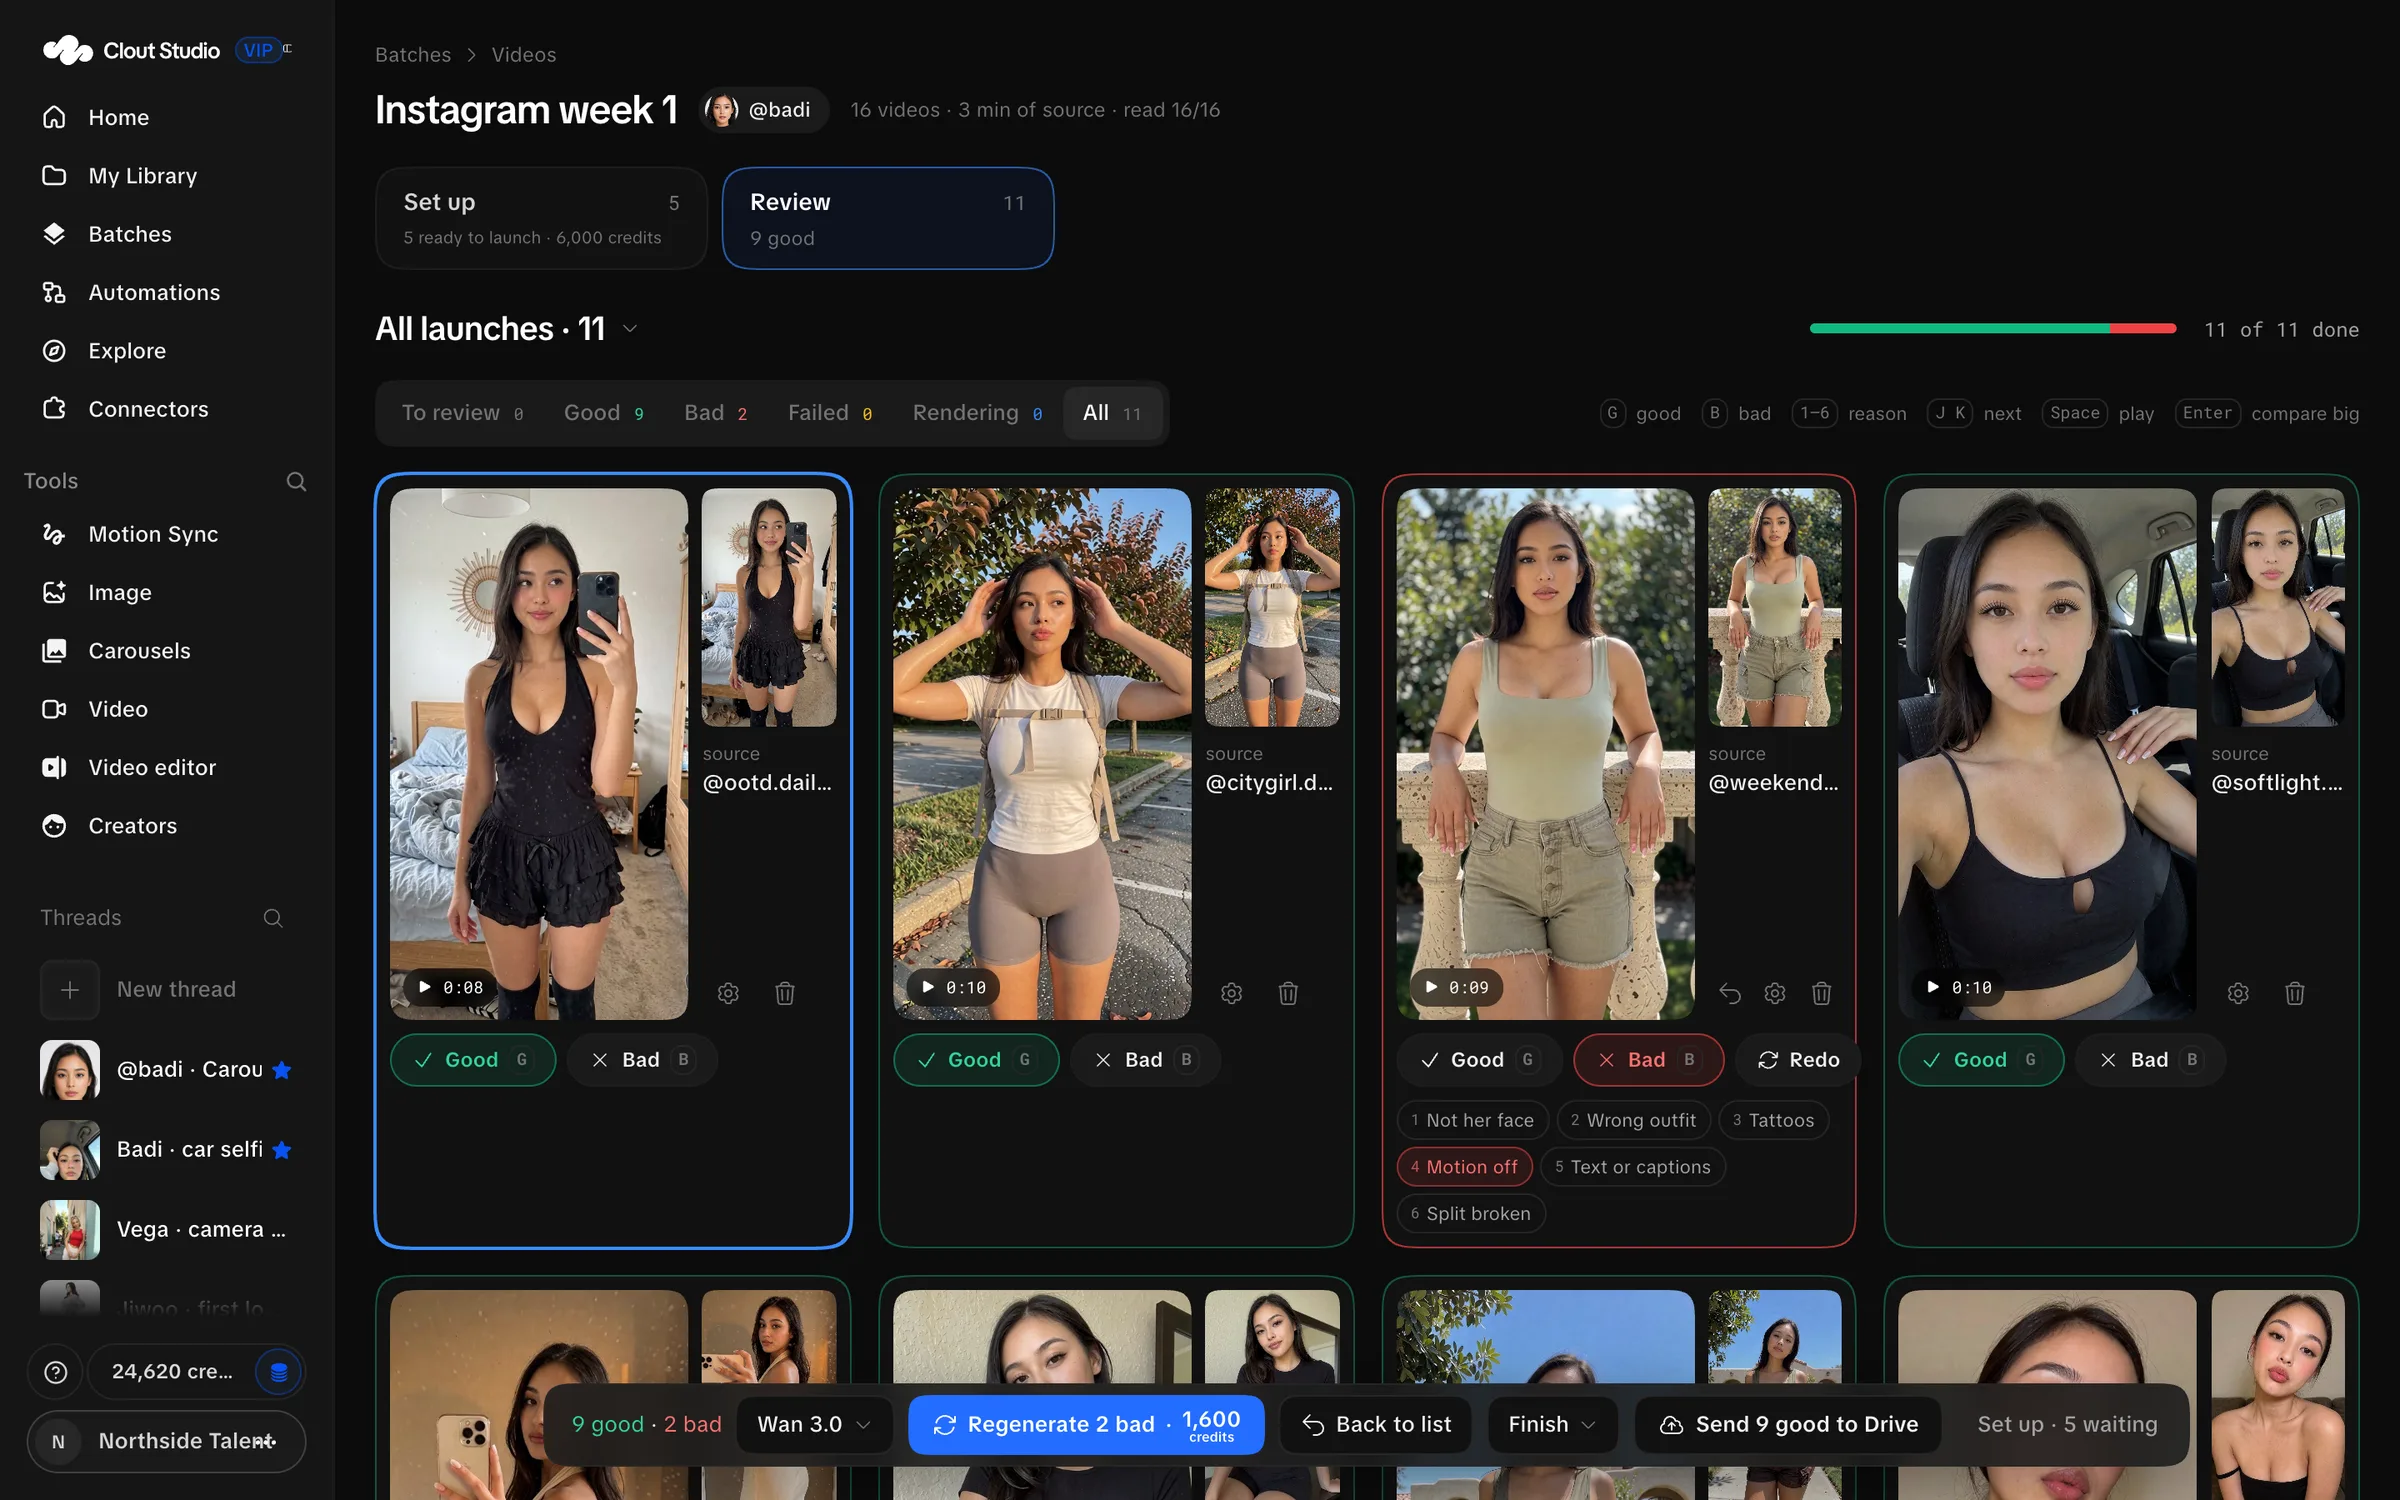
Task: Open the Finish dropdown menu
Action: point(1552,1424)
